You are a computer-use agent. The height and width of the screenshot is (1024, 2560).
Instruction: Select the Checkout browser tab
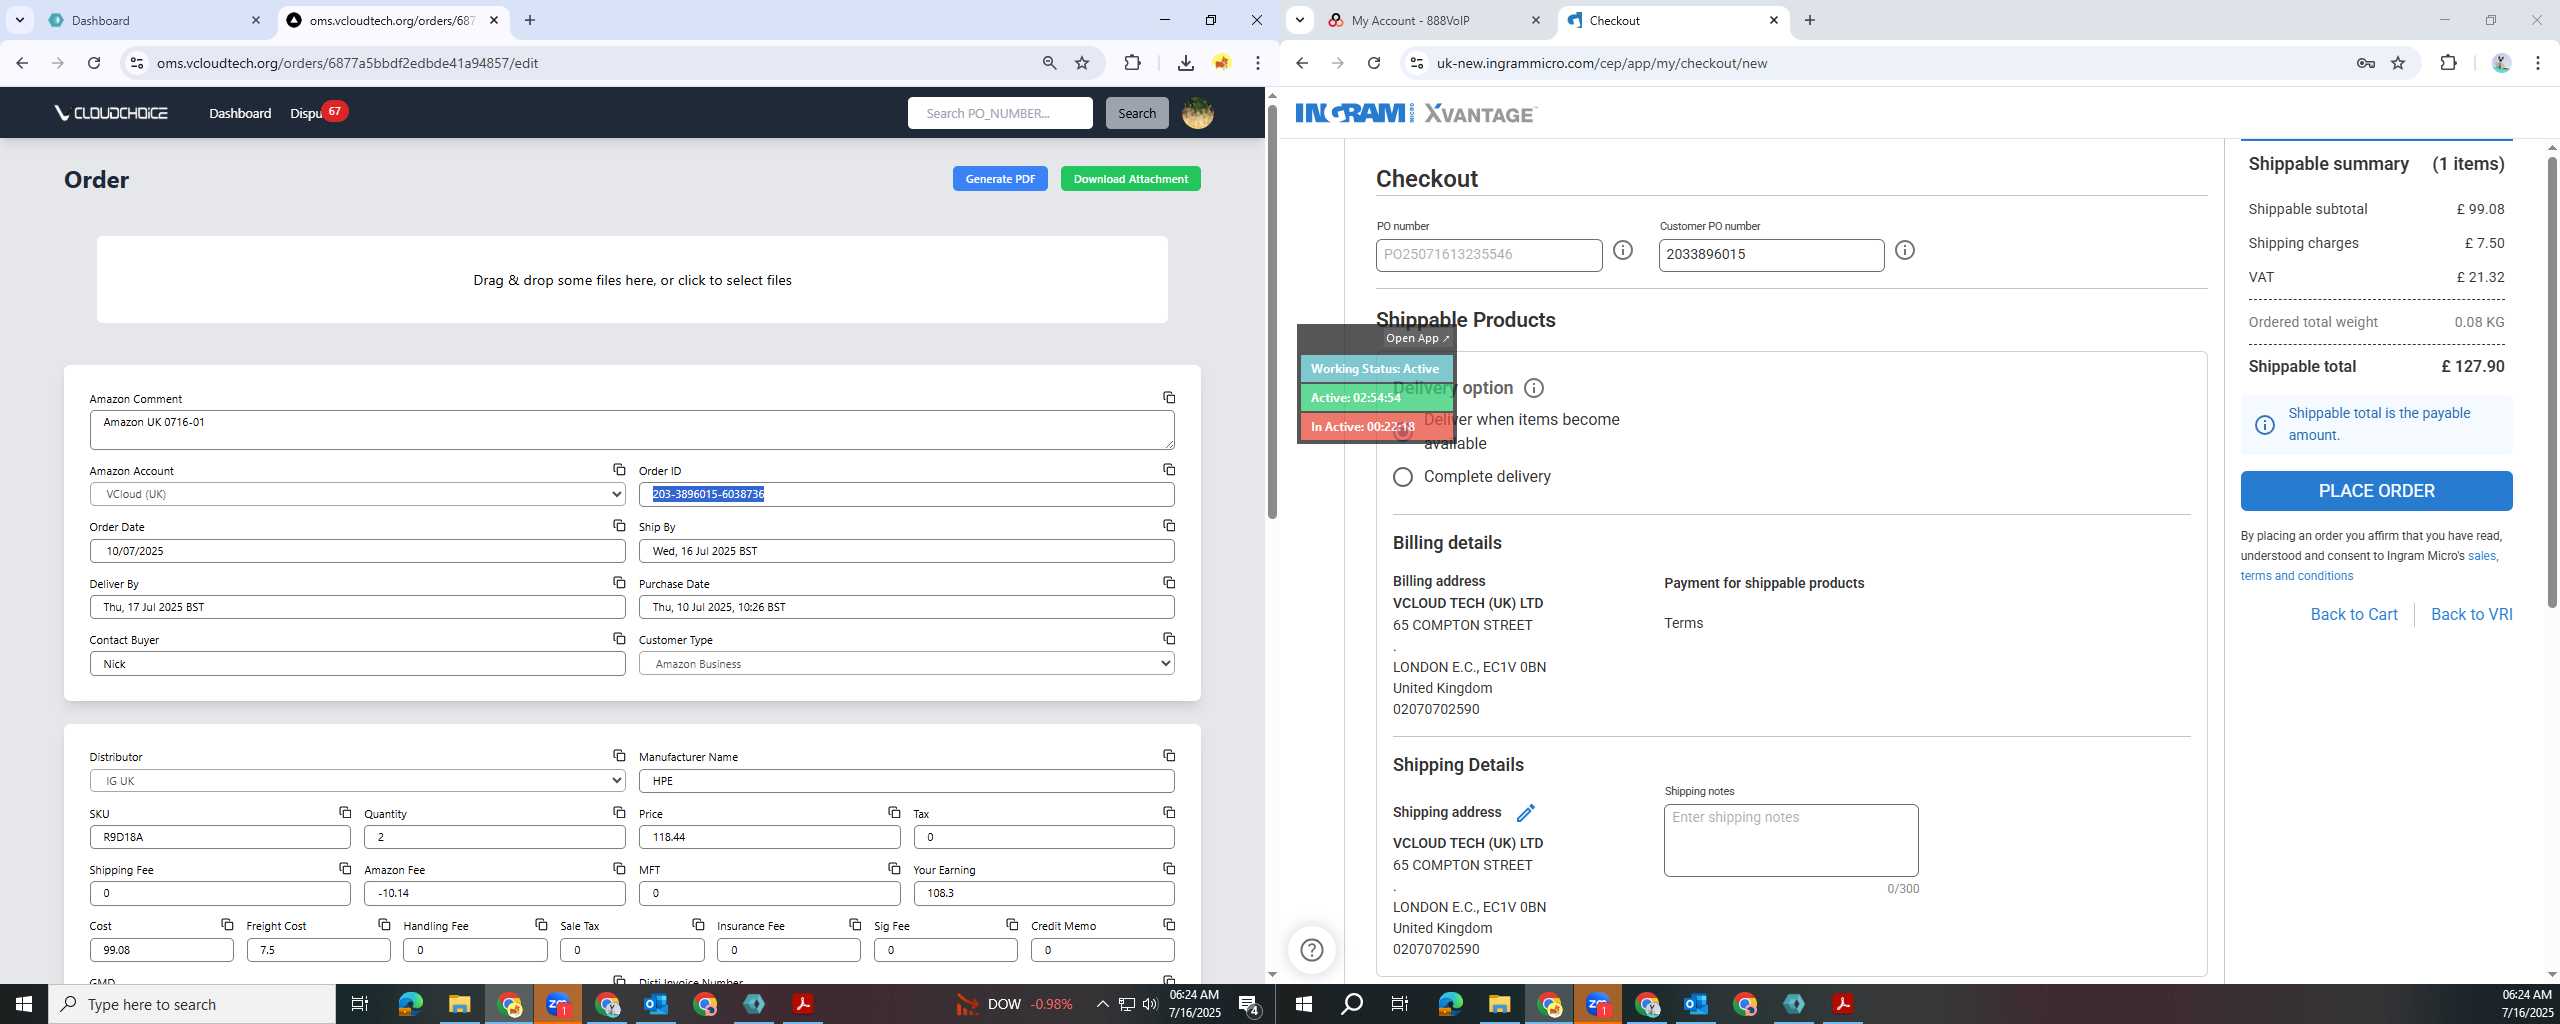(x=1673, y=20)
